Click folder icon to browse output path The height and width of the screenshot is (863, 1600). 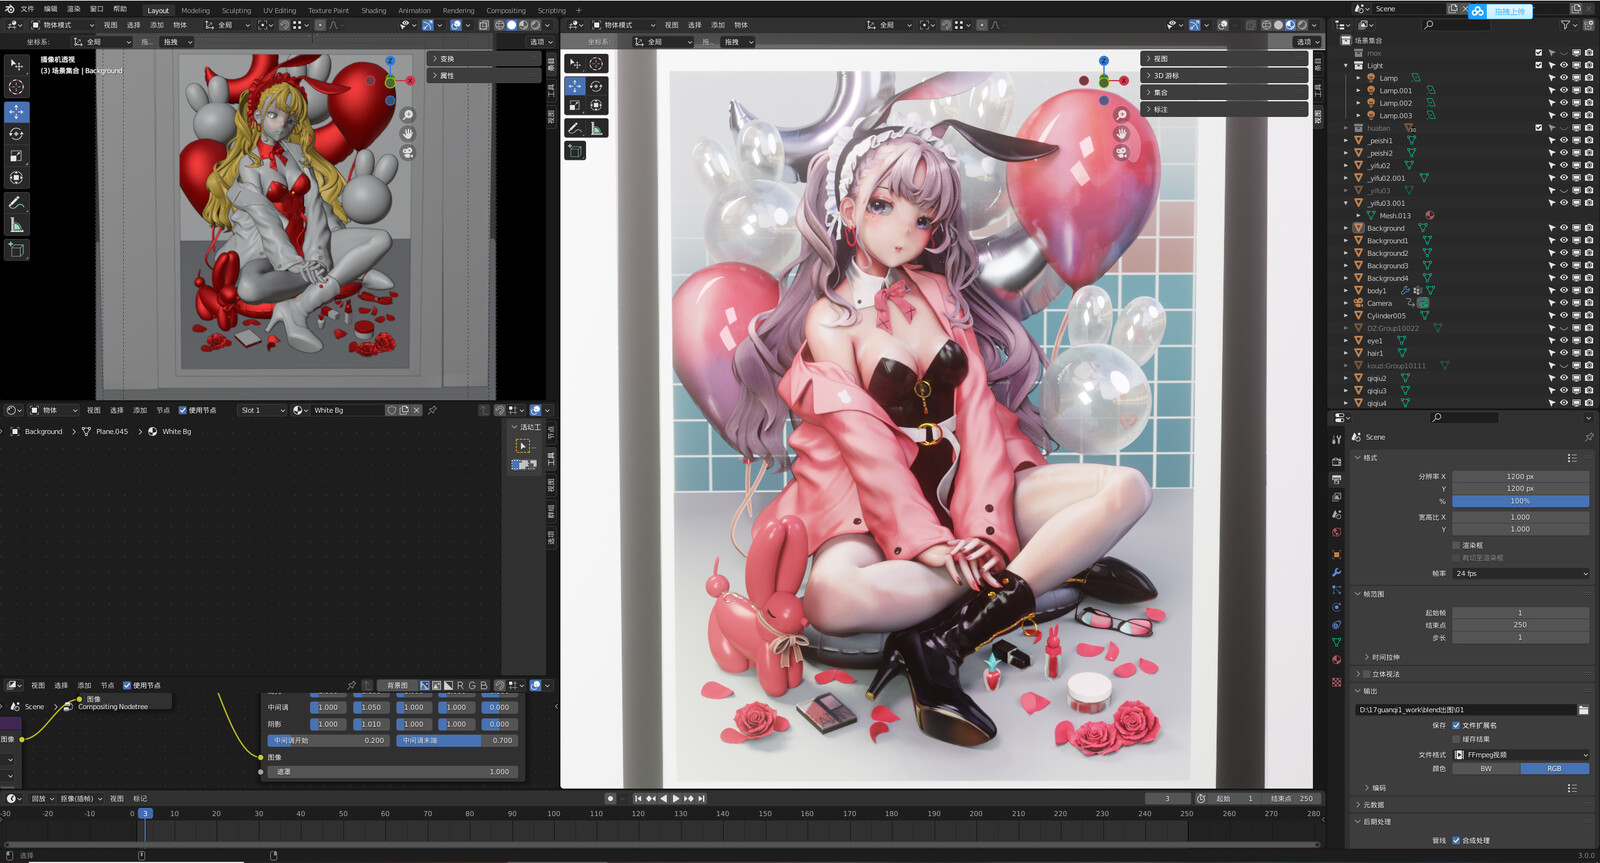[1583, 710]
